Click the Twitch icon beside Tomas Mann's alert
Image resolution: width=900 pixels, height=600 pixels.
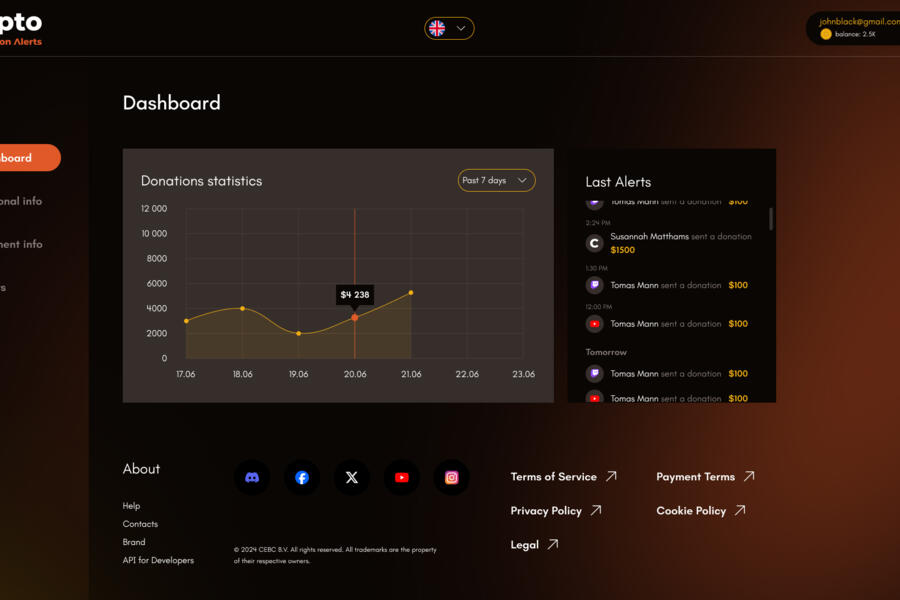click(x=594, y=285)
